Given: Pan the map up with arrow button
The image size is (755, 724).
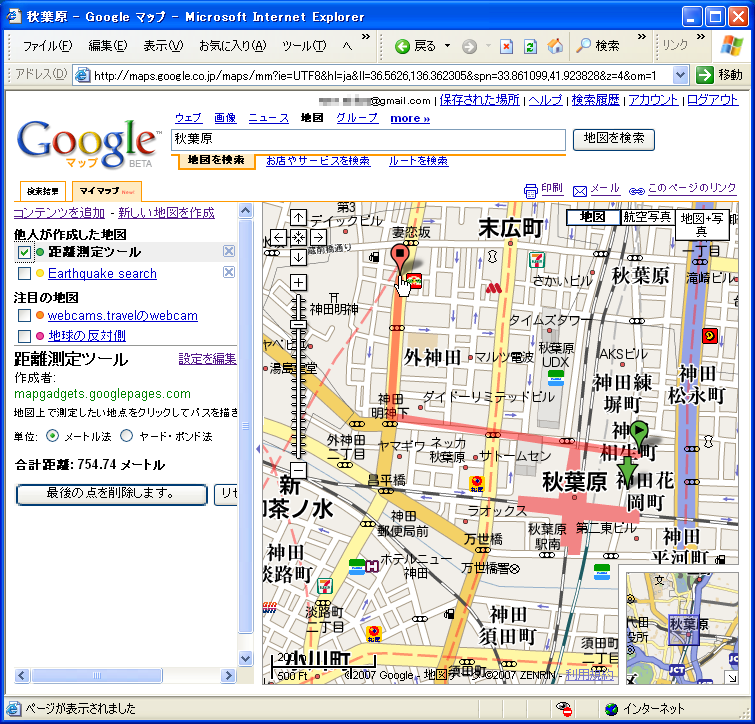Looking at the screenshot, I should (299, 217).
